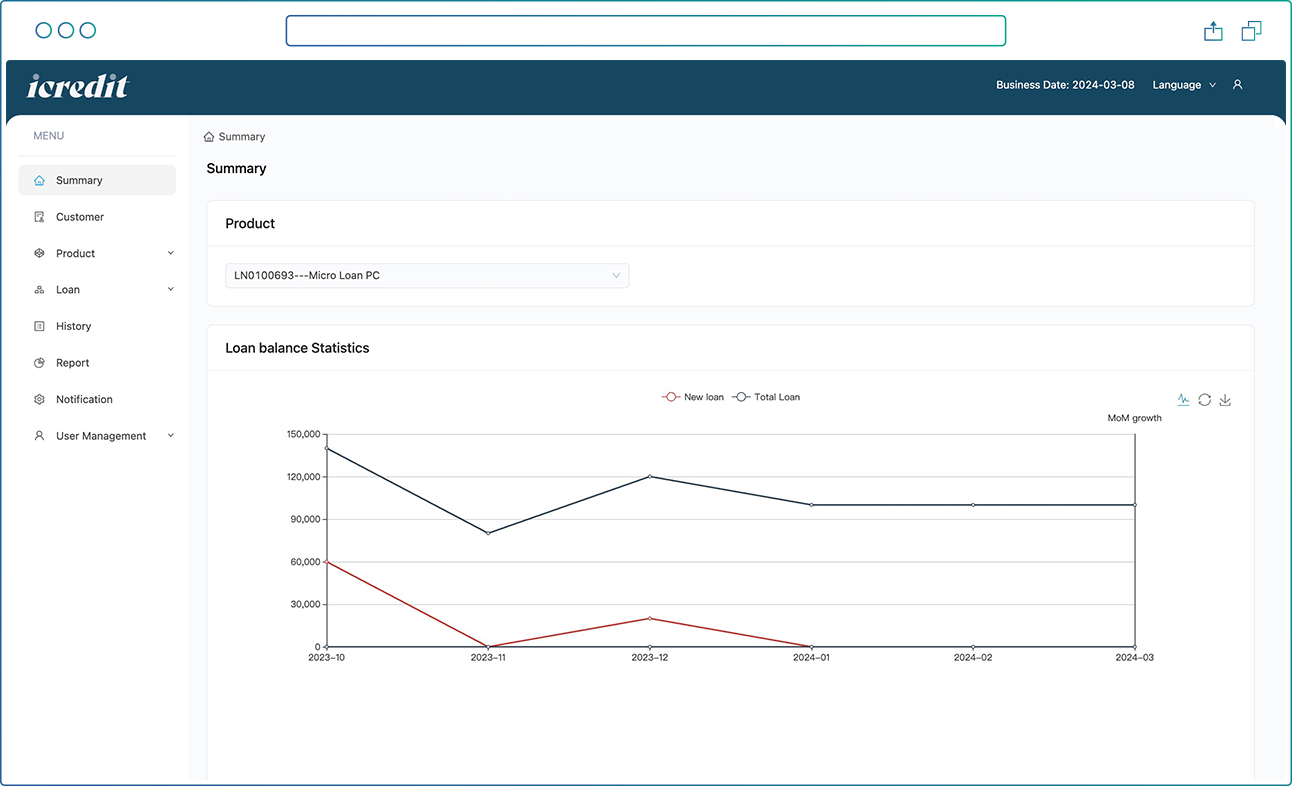The height and width of the screenshot is (786, 1292).
Task: Open User Management in the sidebar menu
Action: [x=97, y=436]
